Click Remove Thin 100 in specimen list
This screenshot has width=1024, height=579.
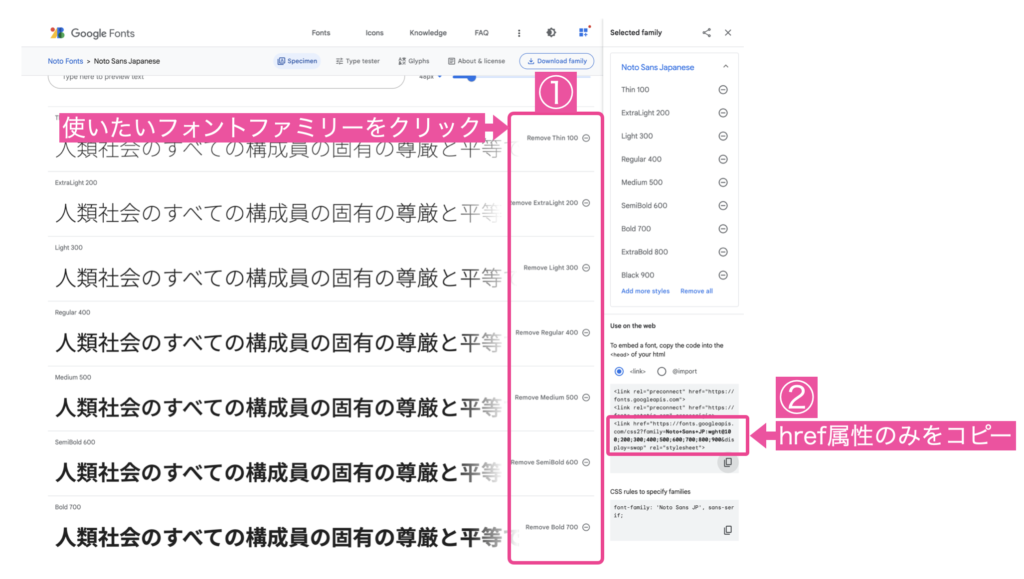coord(558,138)
